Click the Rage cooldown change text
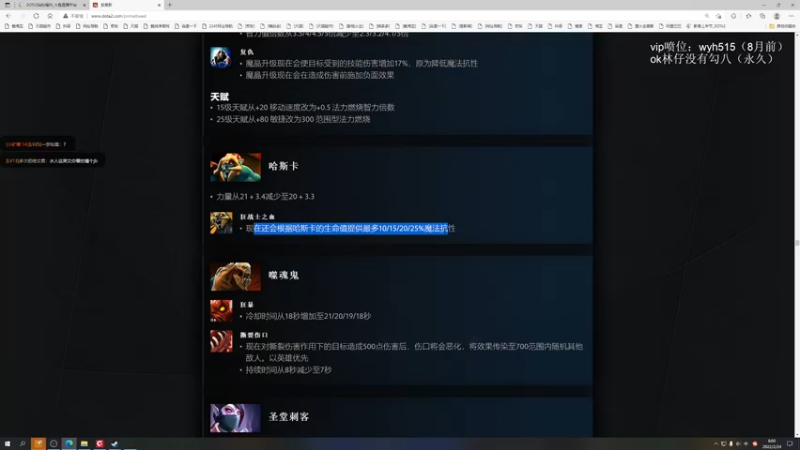Viewport: 800px width, 450px height. [308, 316]
